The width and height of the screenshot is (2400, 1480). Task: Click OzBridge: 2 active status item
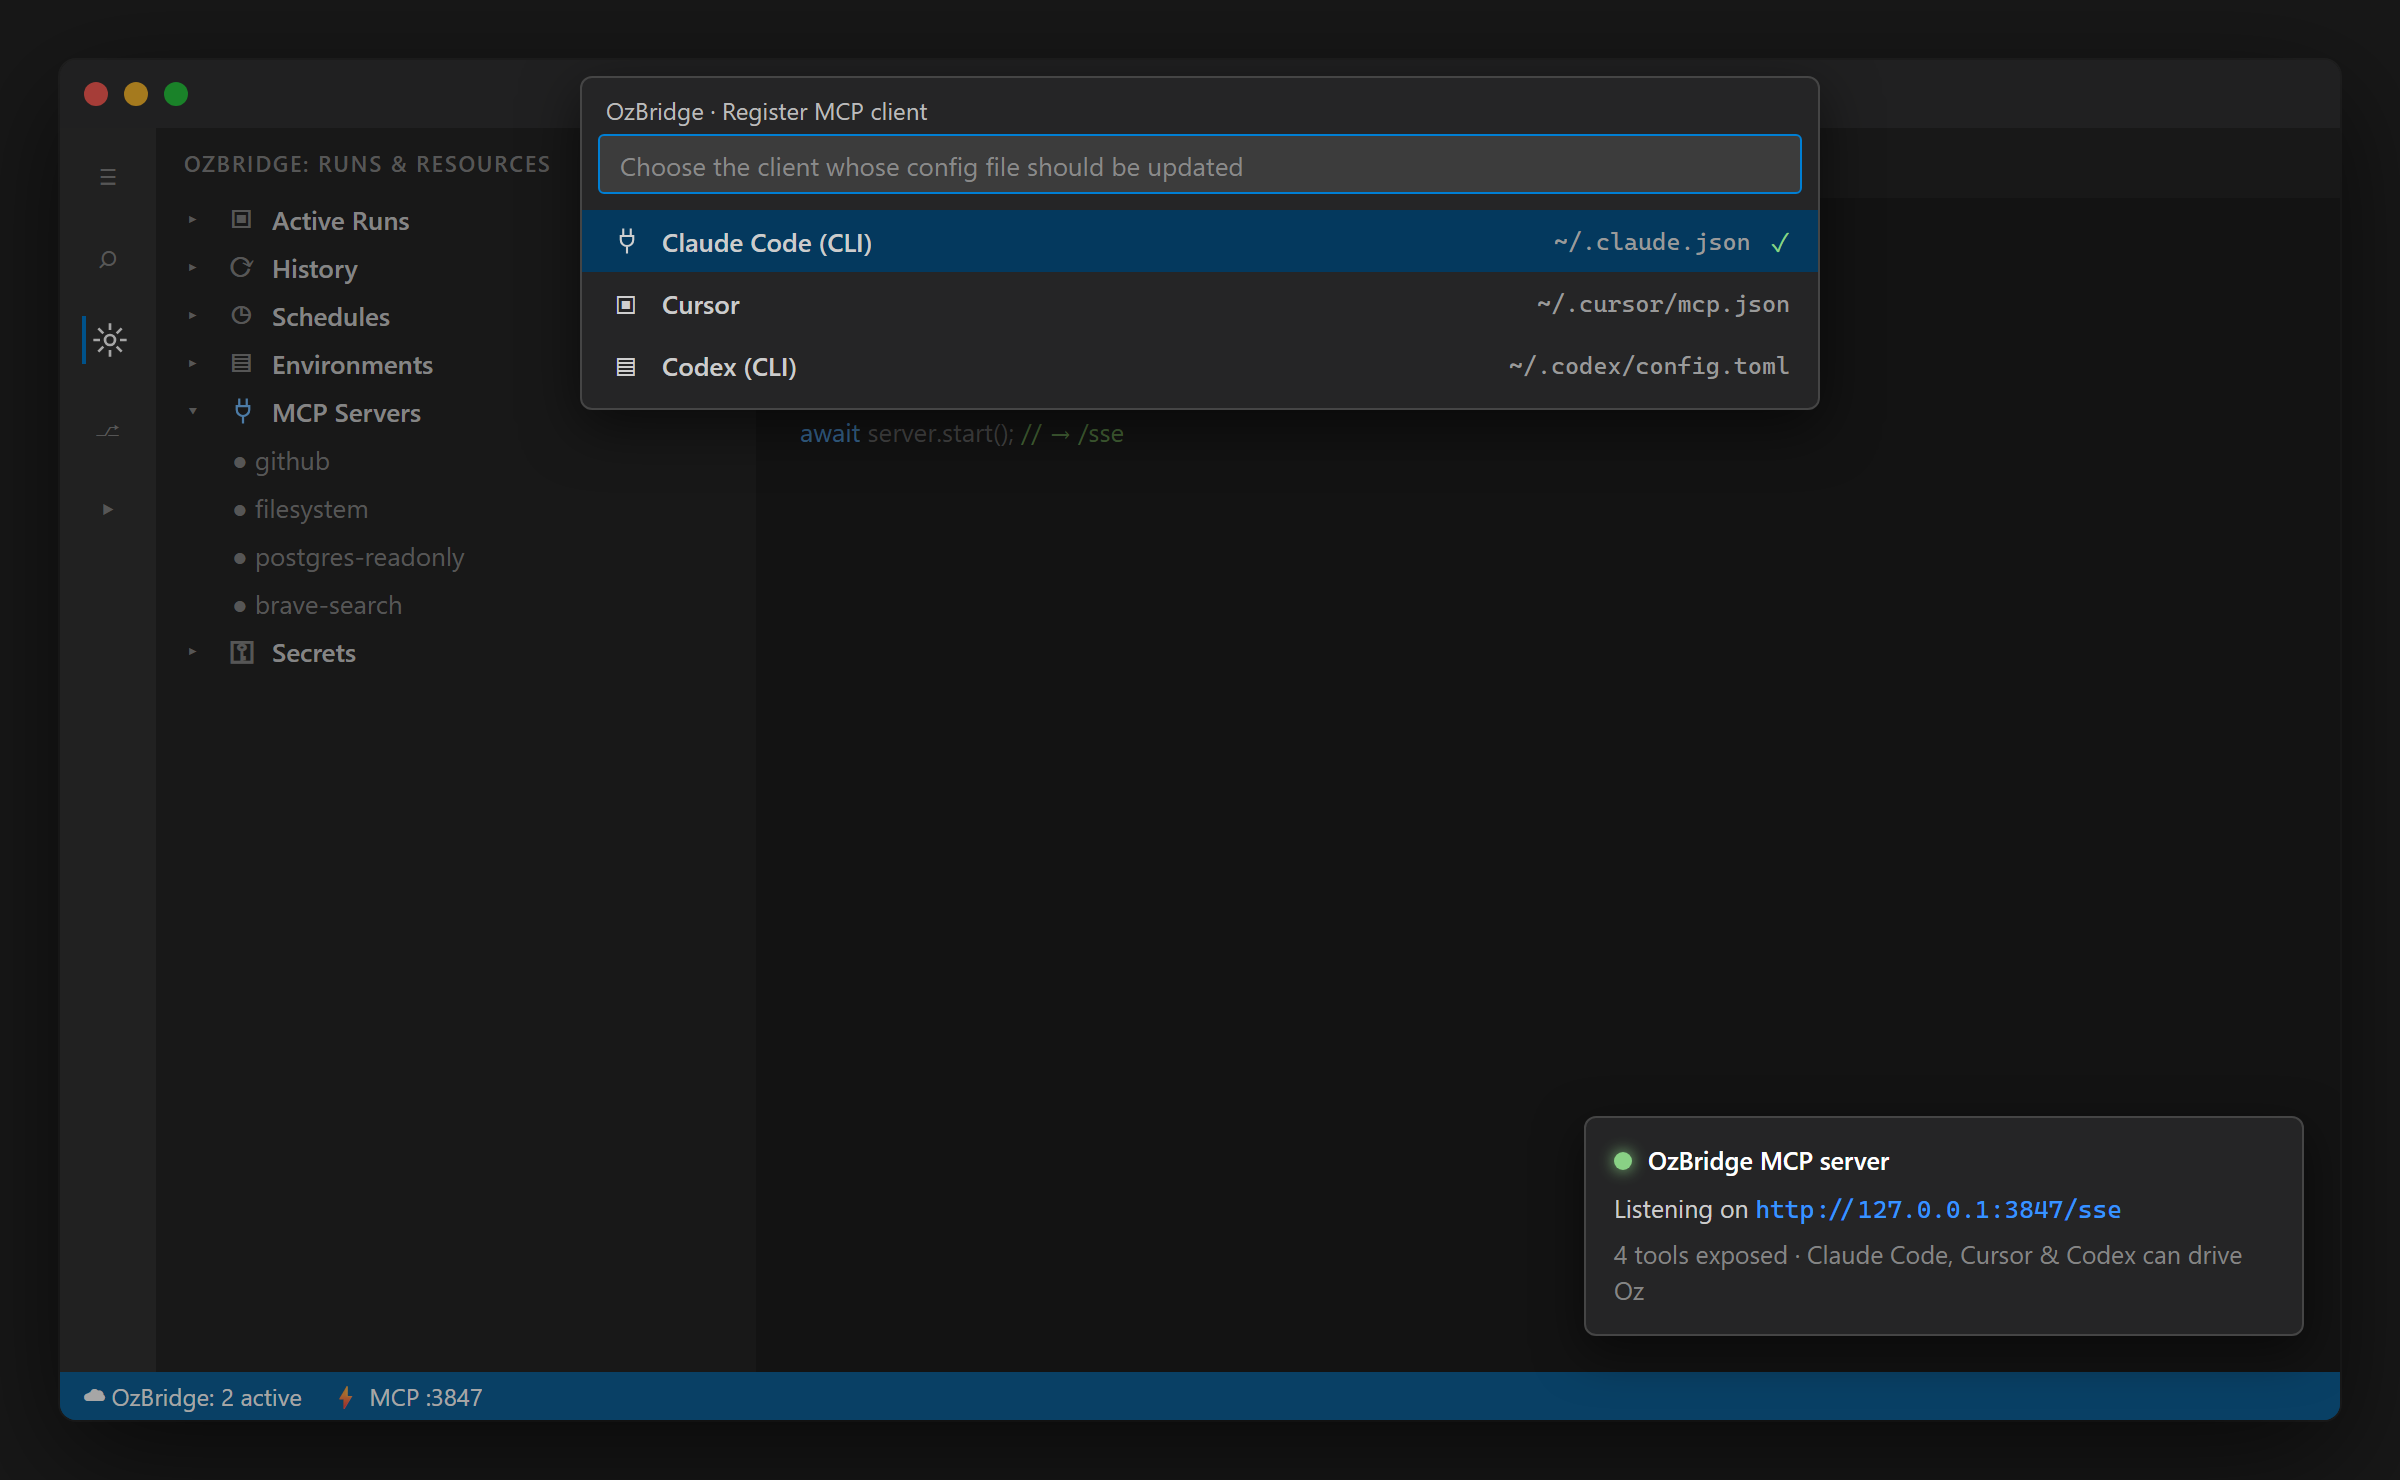click(193, 1397)
